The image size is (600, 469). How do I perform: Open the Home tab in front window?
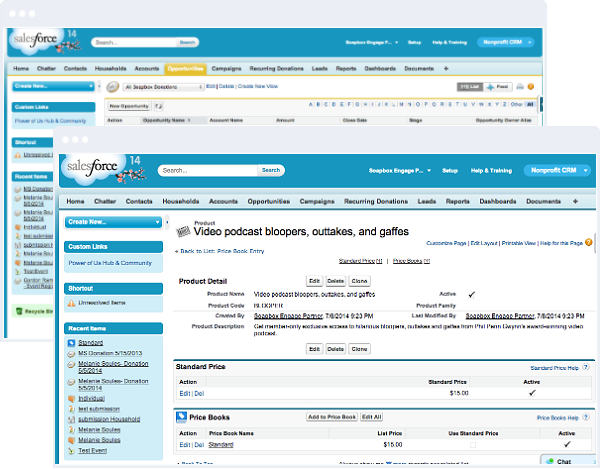point(75,201)
